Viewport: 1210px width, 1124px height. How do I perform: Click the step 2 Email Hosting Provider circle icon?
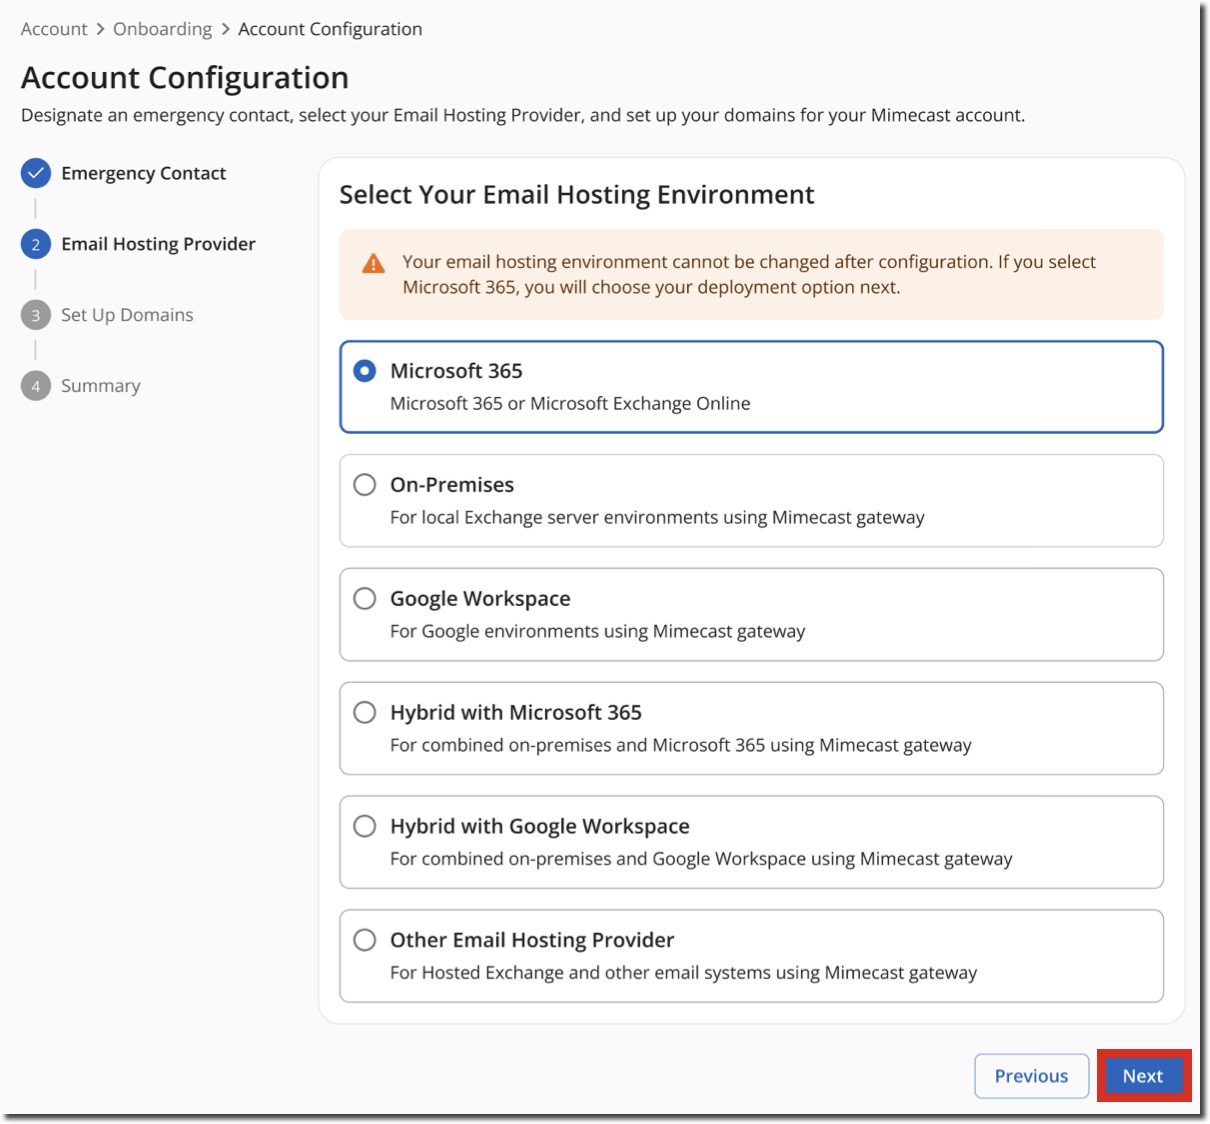point(36,243)
